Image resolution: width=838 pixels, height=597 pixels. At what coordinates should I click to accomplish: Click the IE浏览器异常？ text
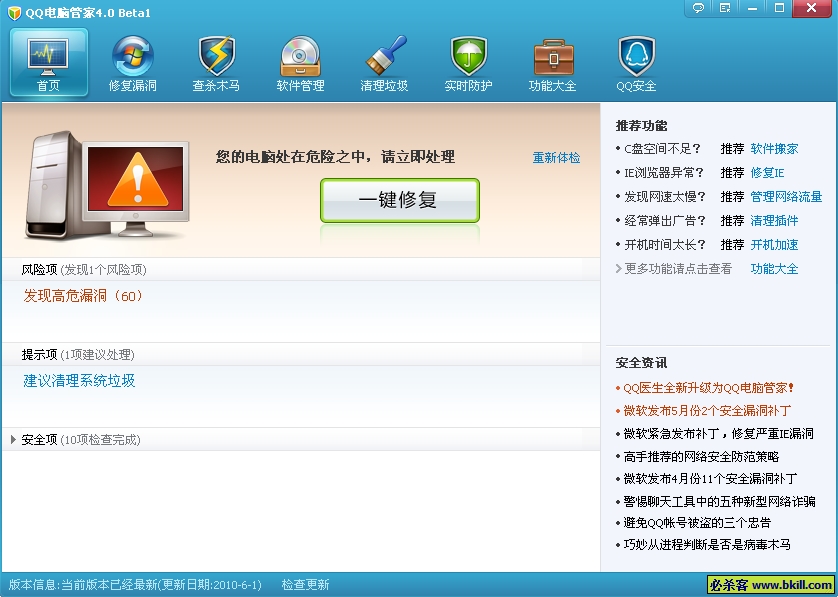[664, 173]
